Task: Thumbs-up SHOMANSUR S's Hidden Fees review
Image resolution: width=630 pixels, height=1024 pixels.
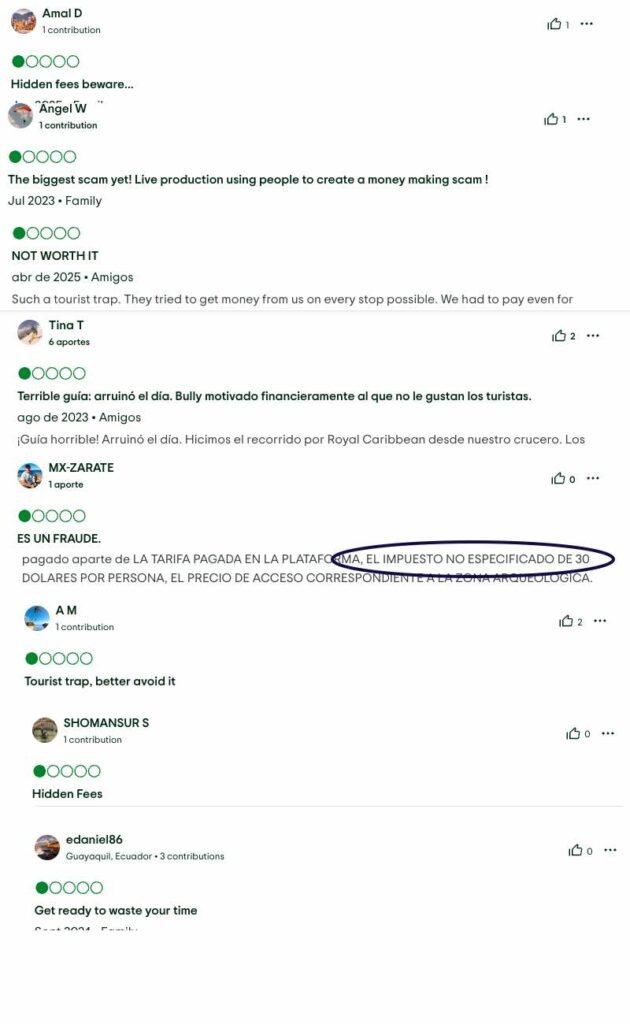Action: [x=573, y=733]
